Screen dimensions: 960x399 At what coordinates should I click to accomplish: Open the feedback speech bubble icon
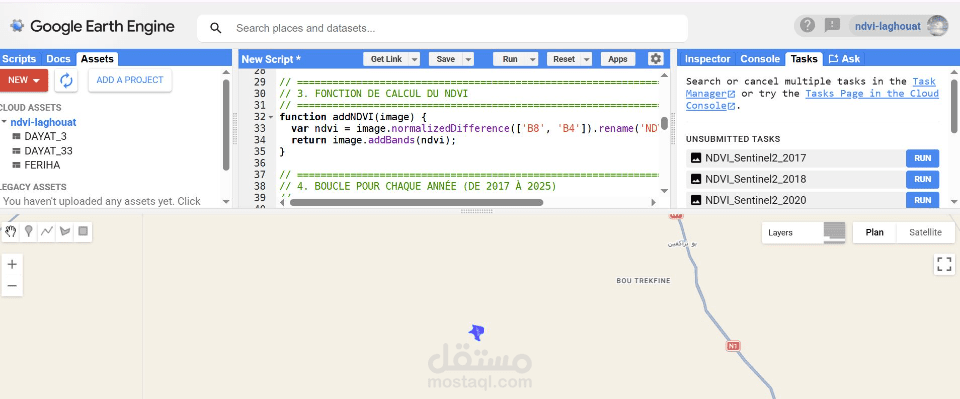(x=832, y=26)
